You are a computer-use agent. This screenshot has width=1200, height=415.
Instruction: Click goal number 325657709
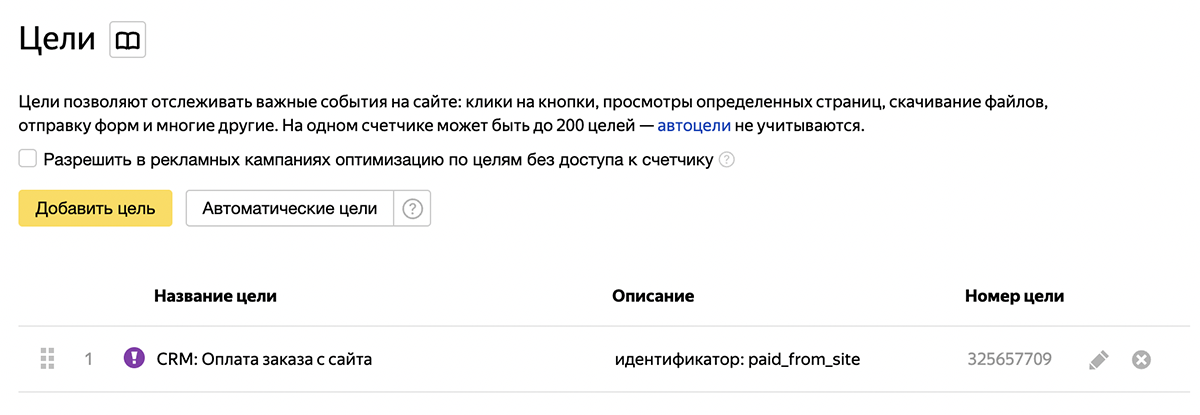1009,358
